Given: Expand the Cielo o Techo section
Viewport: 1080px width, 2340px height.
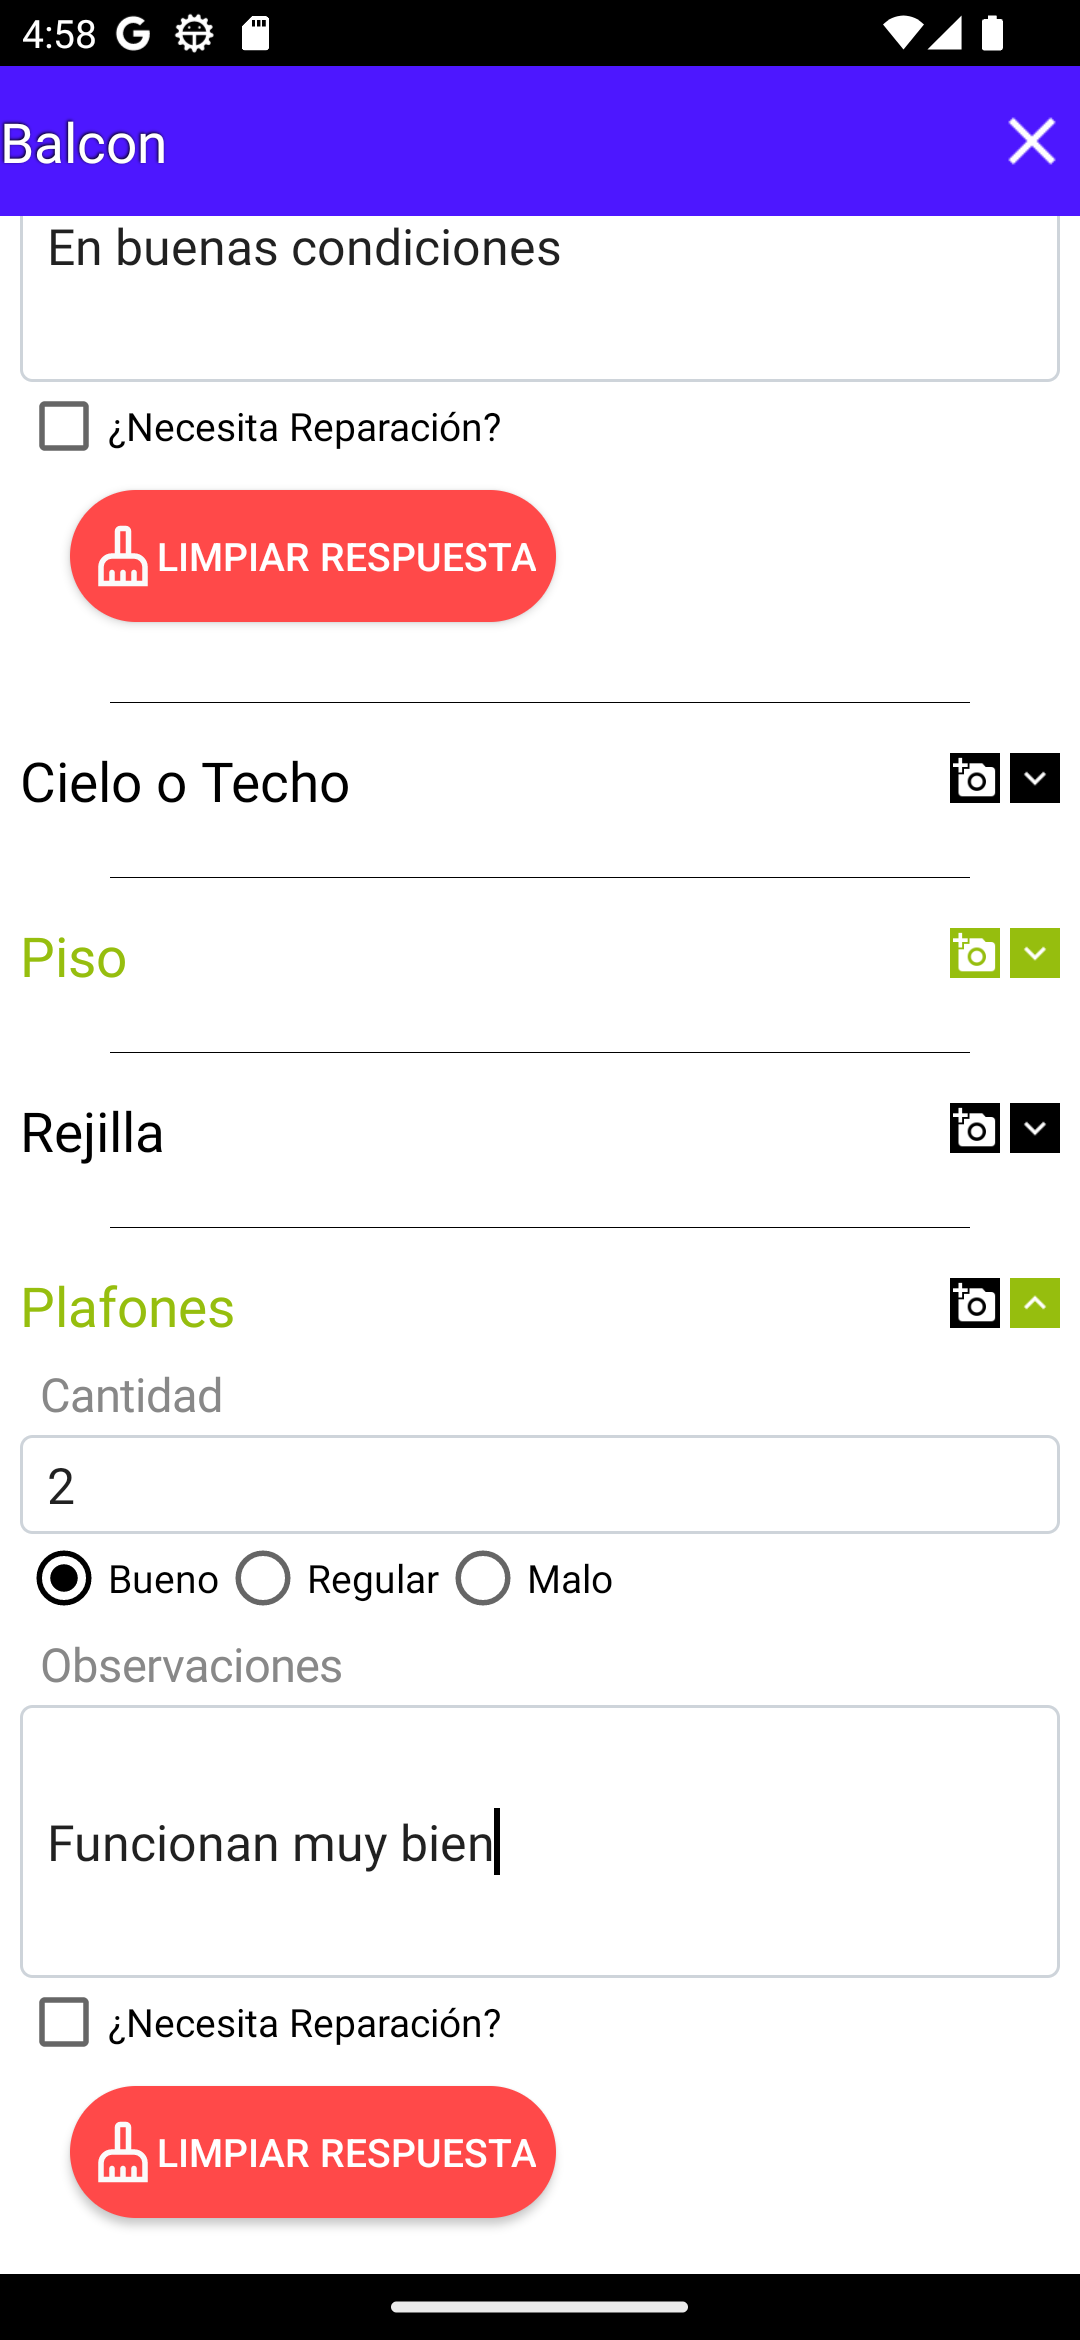Looking at the screenshot, I should tap(1034, 779).
